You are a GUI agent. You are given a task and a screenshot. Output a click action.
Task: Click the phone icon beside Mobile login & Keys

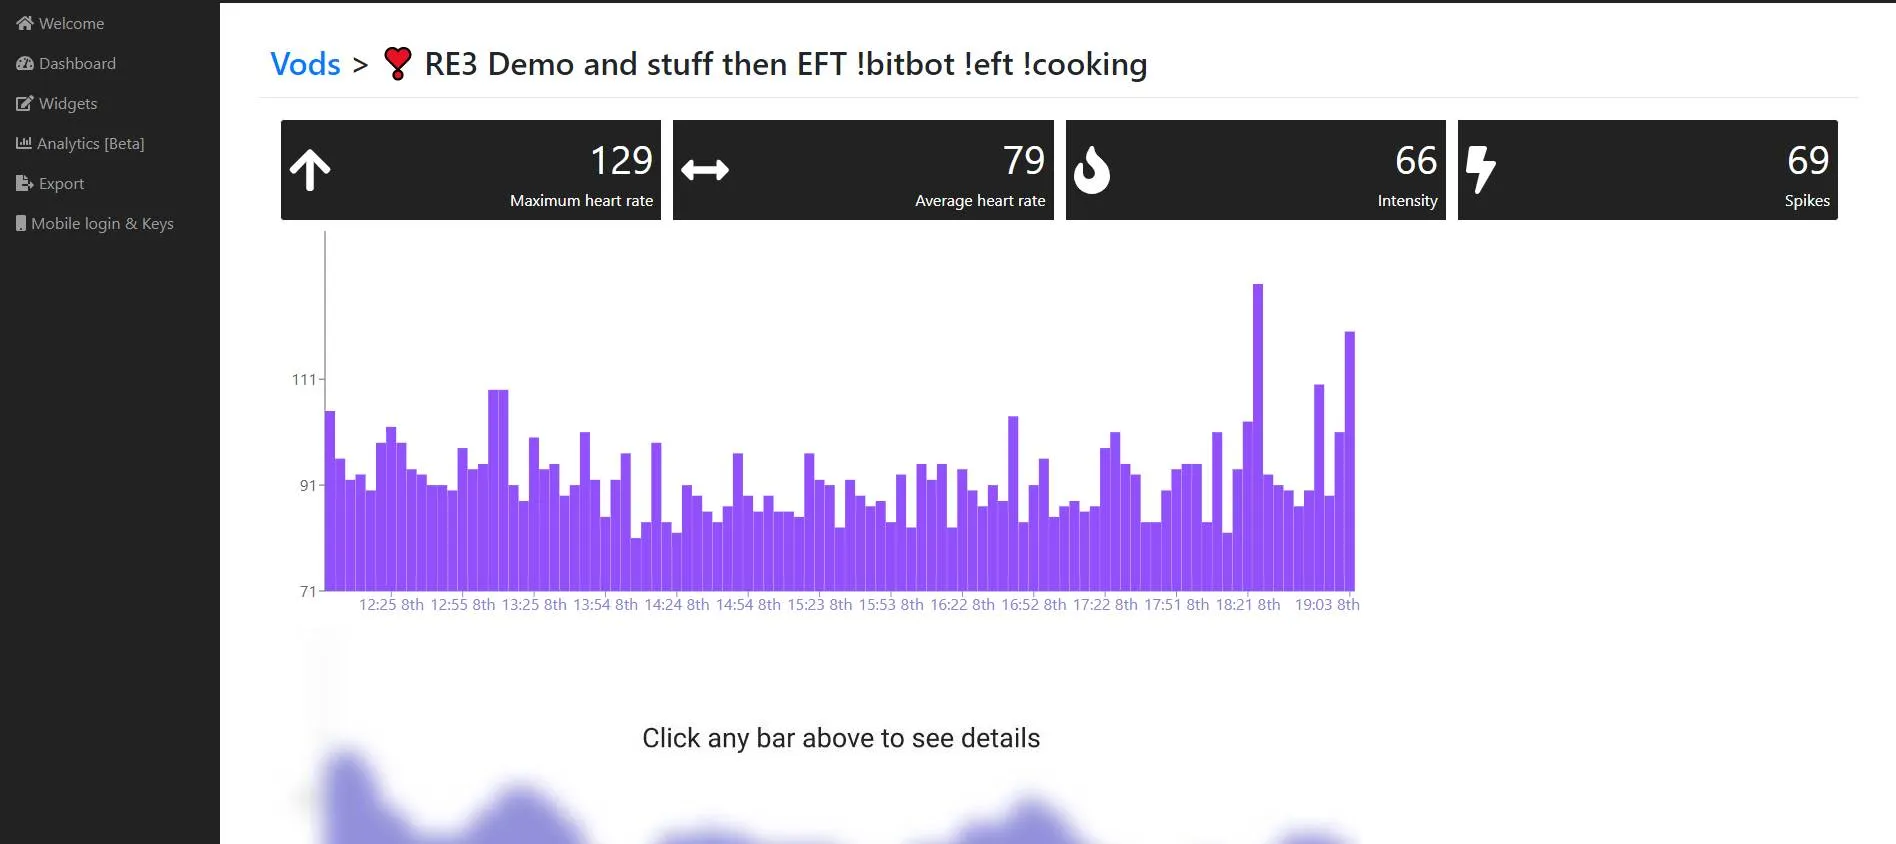(21, 223)
